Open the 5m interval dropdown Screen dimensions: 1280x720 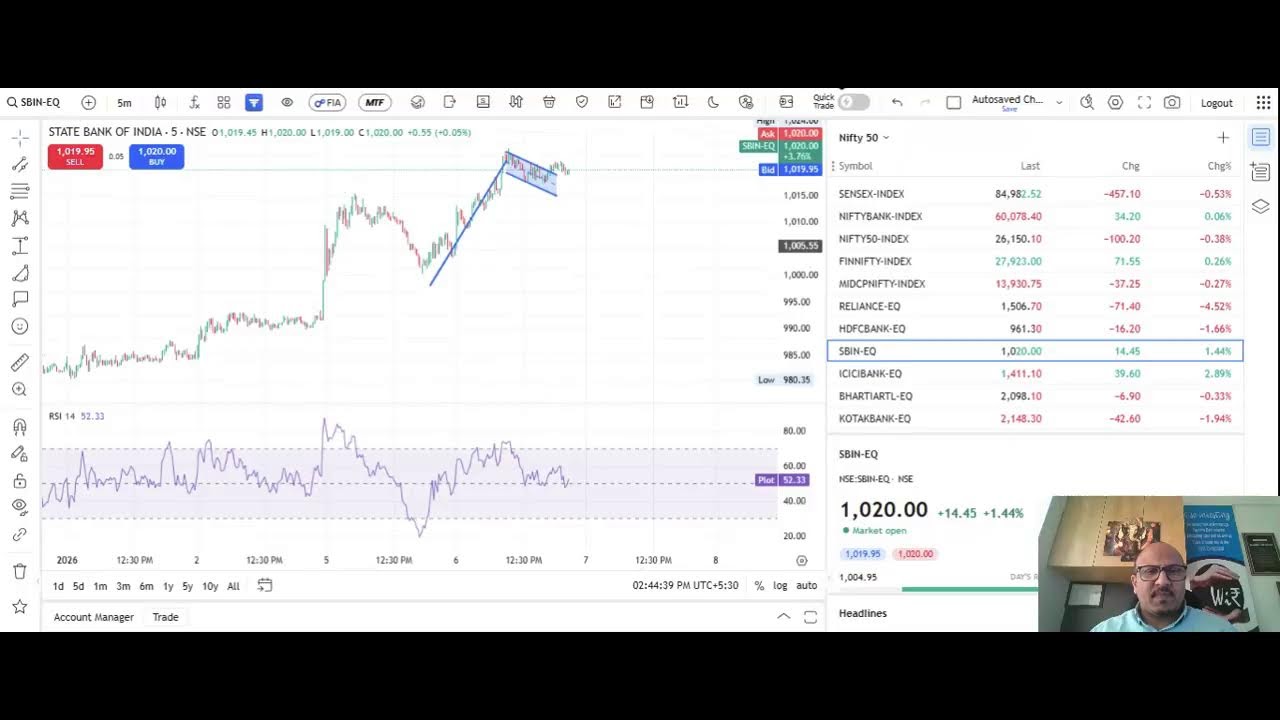(x=124, y=102)
